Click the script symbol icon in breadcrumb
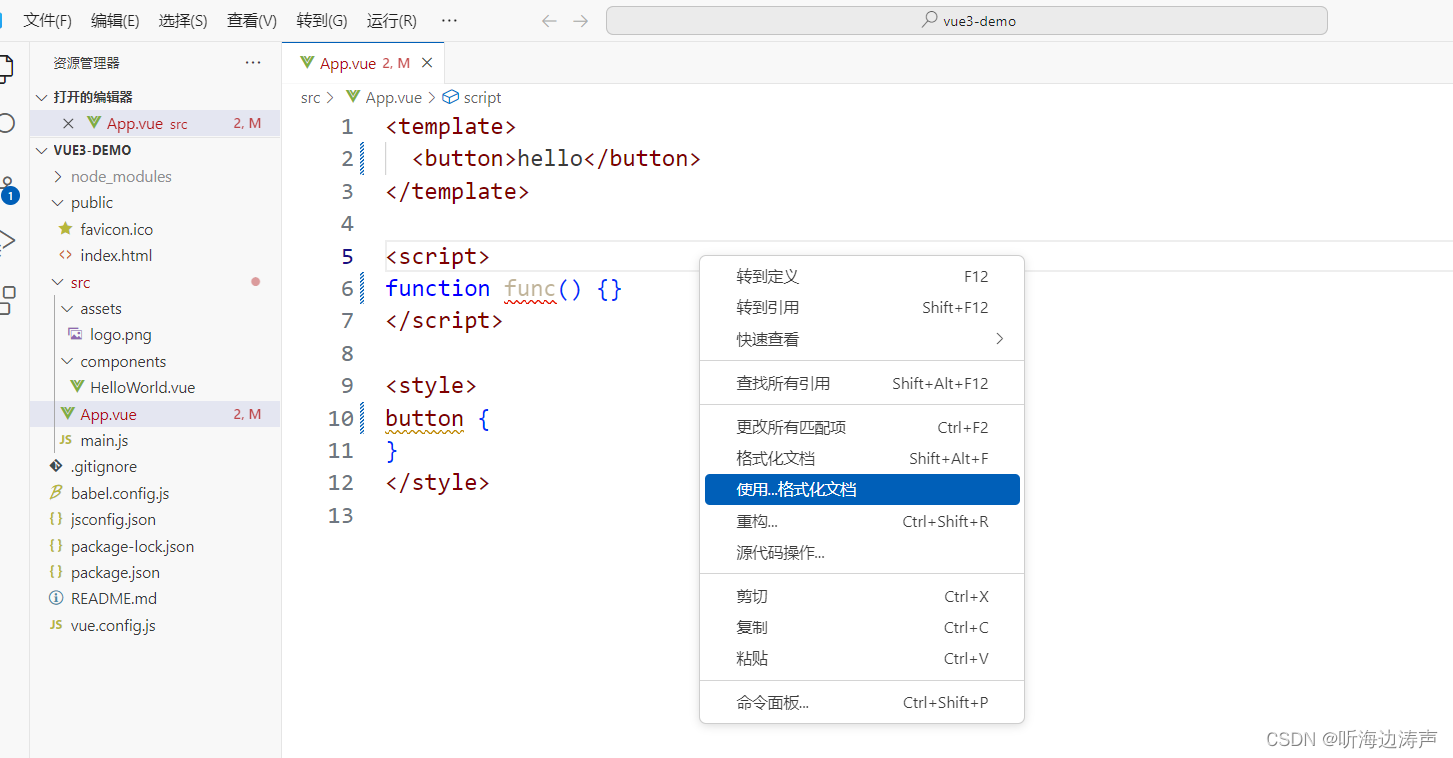1453x758 pixels. (450, 97)
